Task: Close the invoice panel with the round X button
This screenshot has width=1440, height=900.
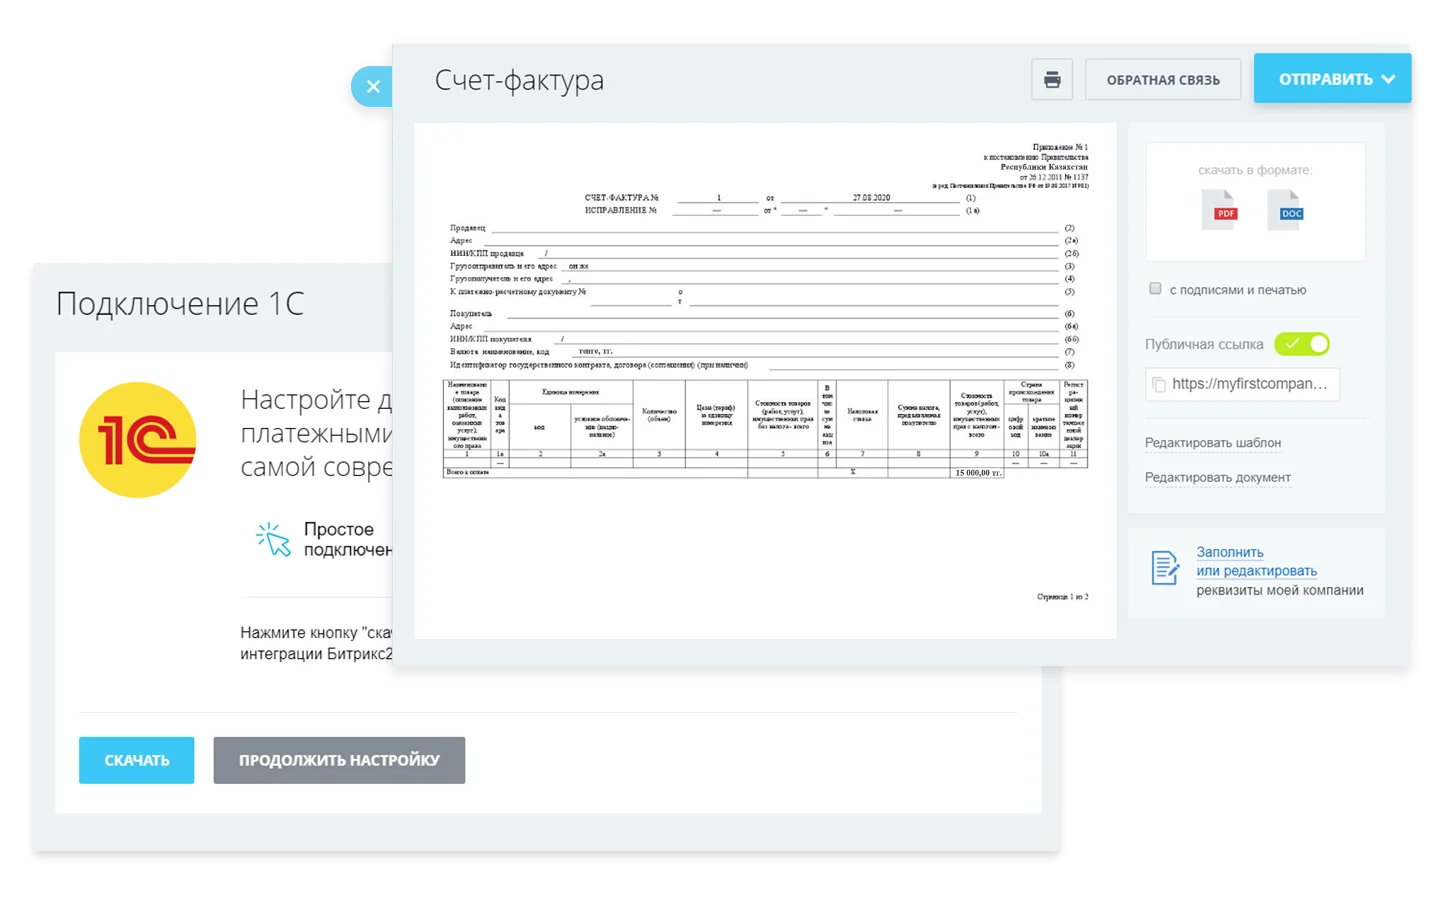Action: pos(373,87)
